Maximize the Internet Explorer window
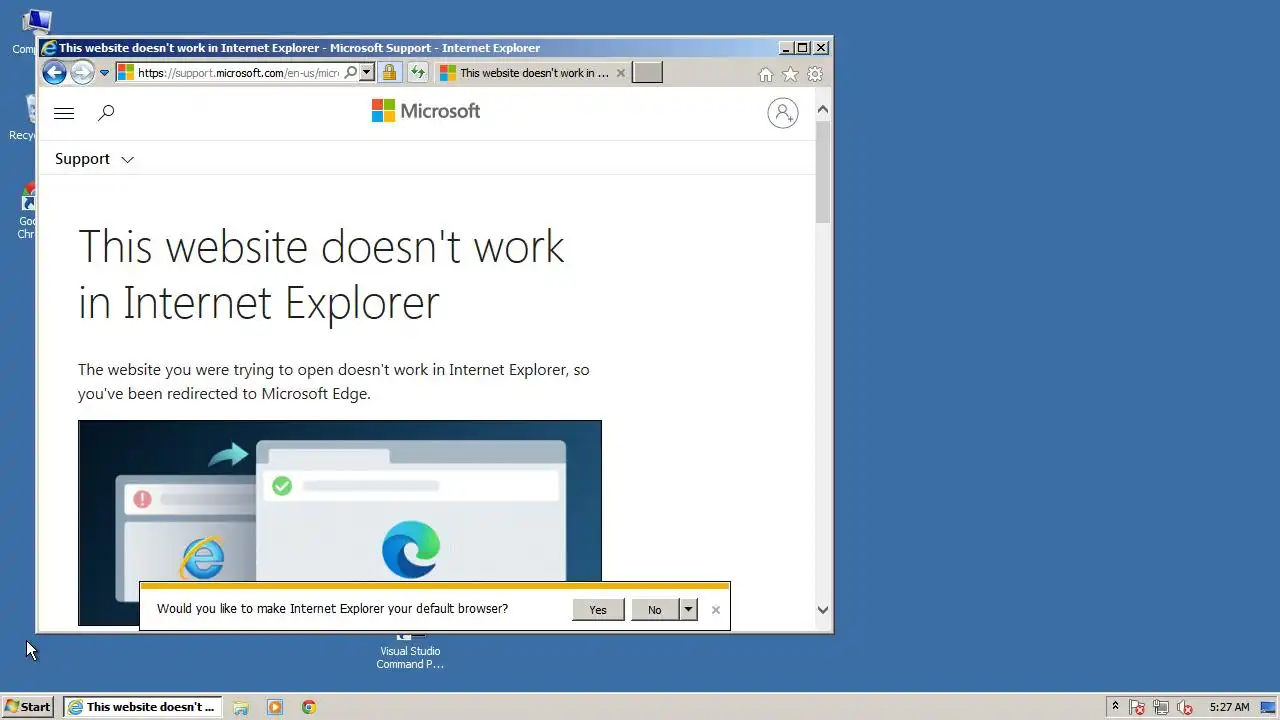 pyautogui.click(x=802, y=47)
